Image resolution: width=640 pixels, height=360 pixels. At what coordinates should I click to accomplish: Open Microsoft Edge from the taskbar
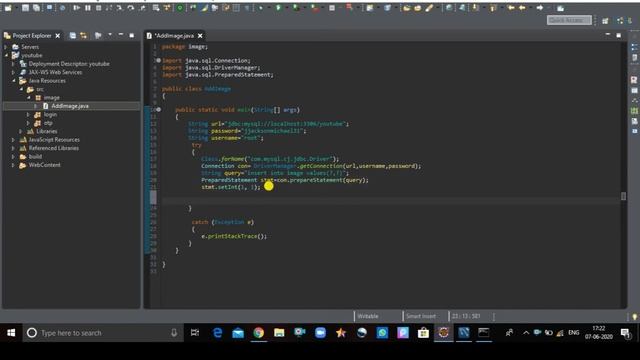coord(218,333)
